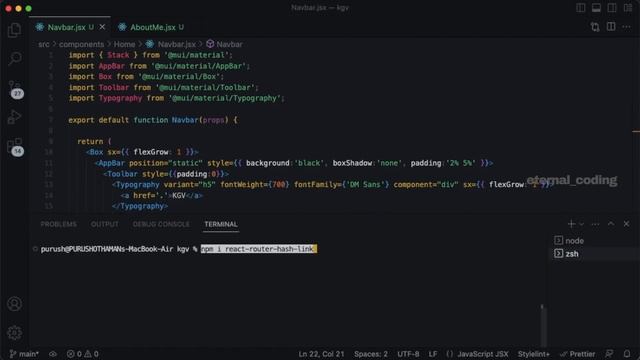Screen dimensions: 640x360
Task: Toggle secondary side bar layout icon
Action: [x=612, y=8]
